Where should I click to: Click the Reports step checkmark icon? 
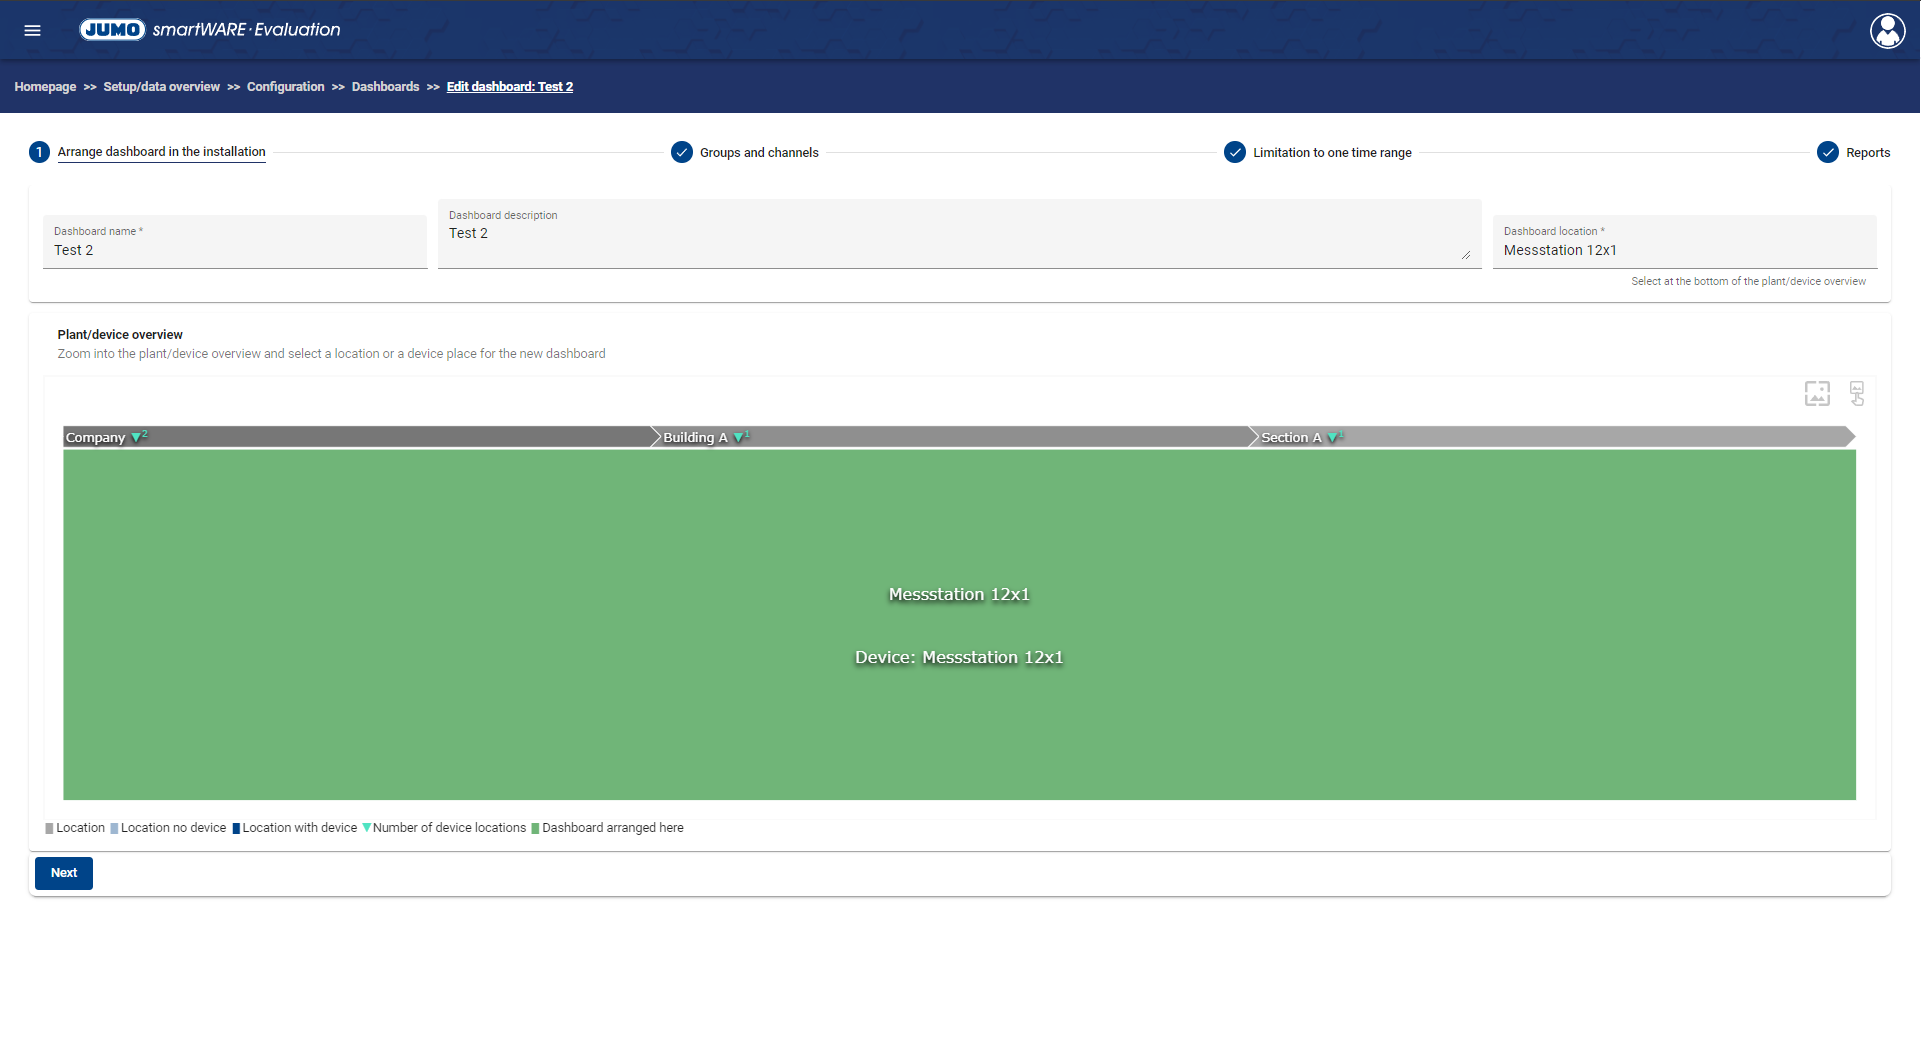(x=1828, y=152)
